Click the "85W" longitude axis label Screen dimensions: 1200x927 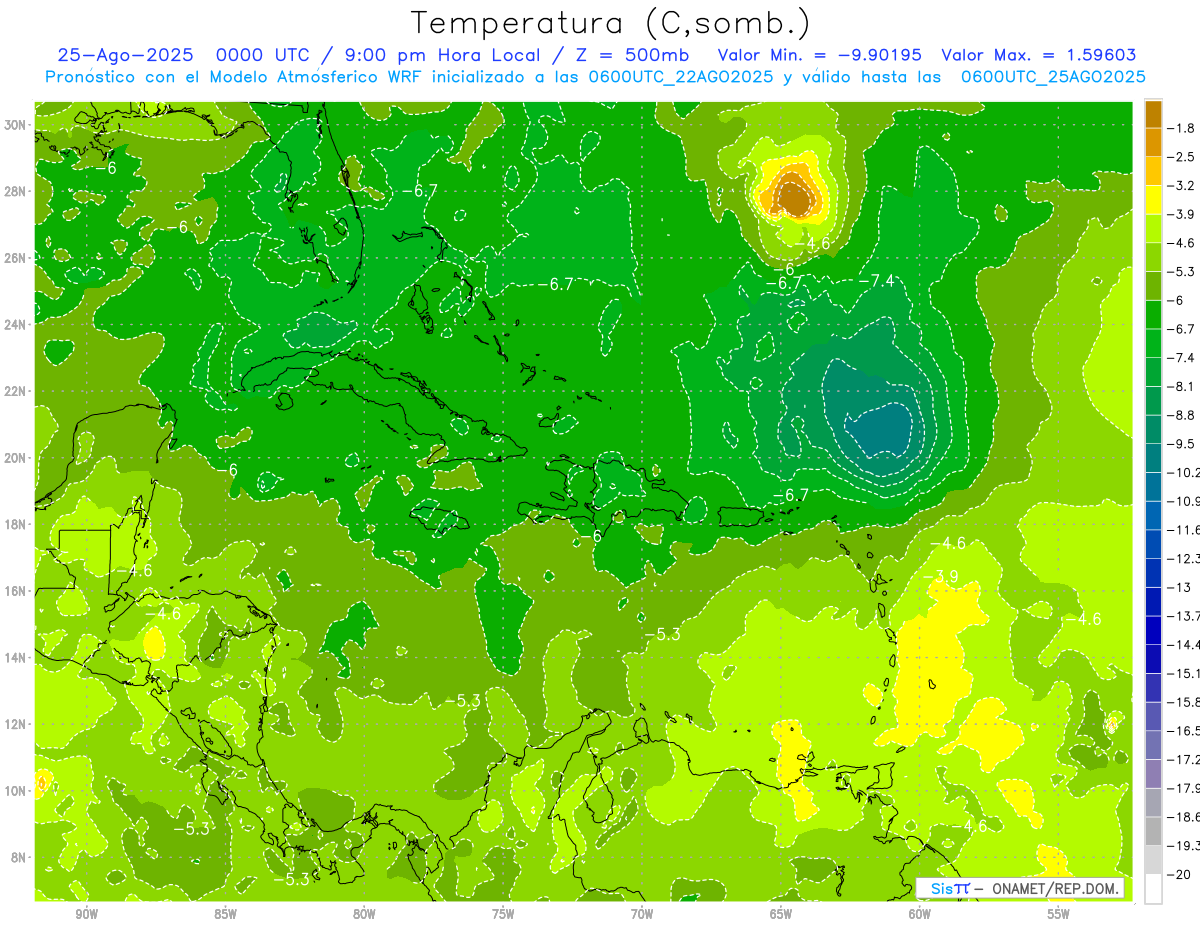click(x=225, y=914)
